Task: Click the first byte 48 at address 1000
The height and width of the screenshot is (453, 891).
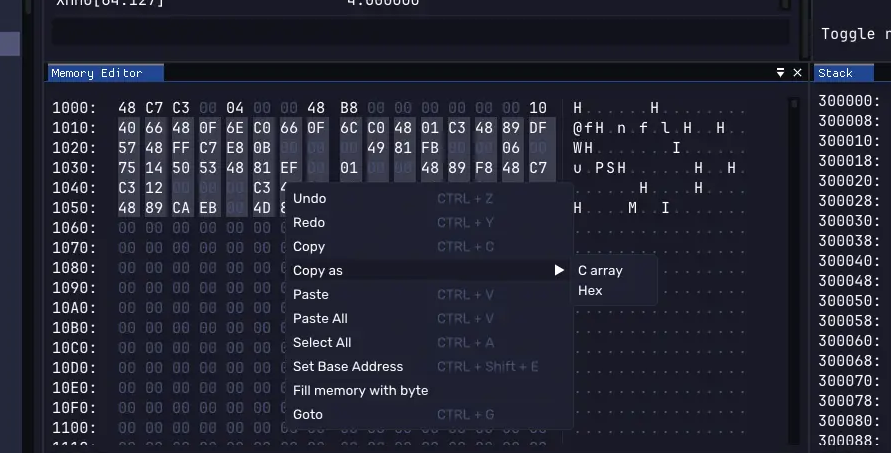Action: 127,108
